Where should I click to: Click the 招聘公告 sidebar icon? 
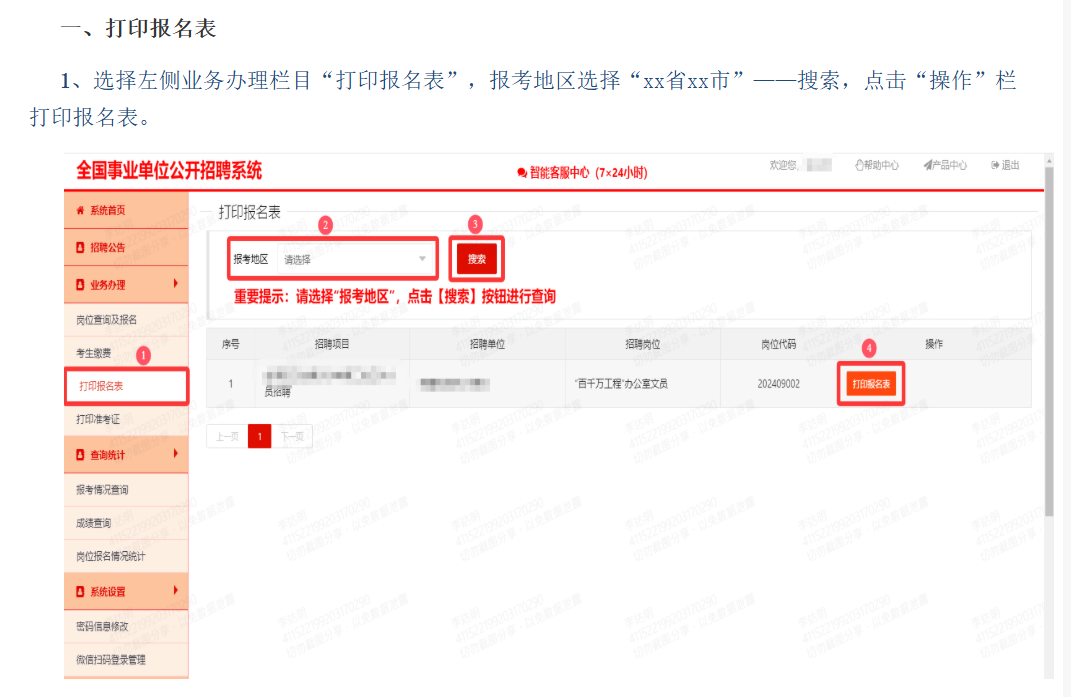pos(81,248)
